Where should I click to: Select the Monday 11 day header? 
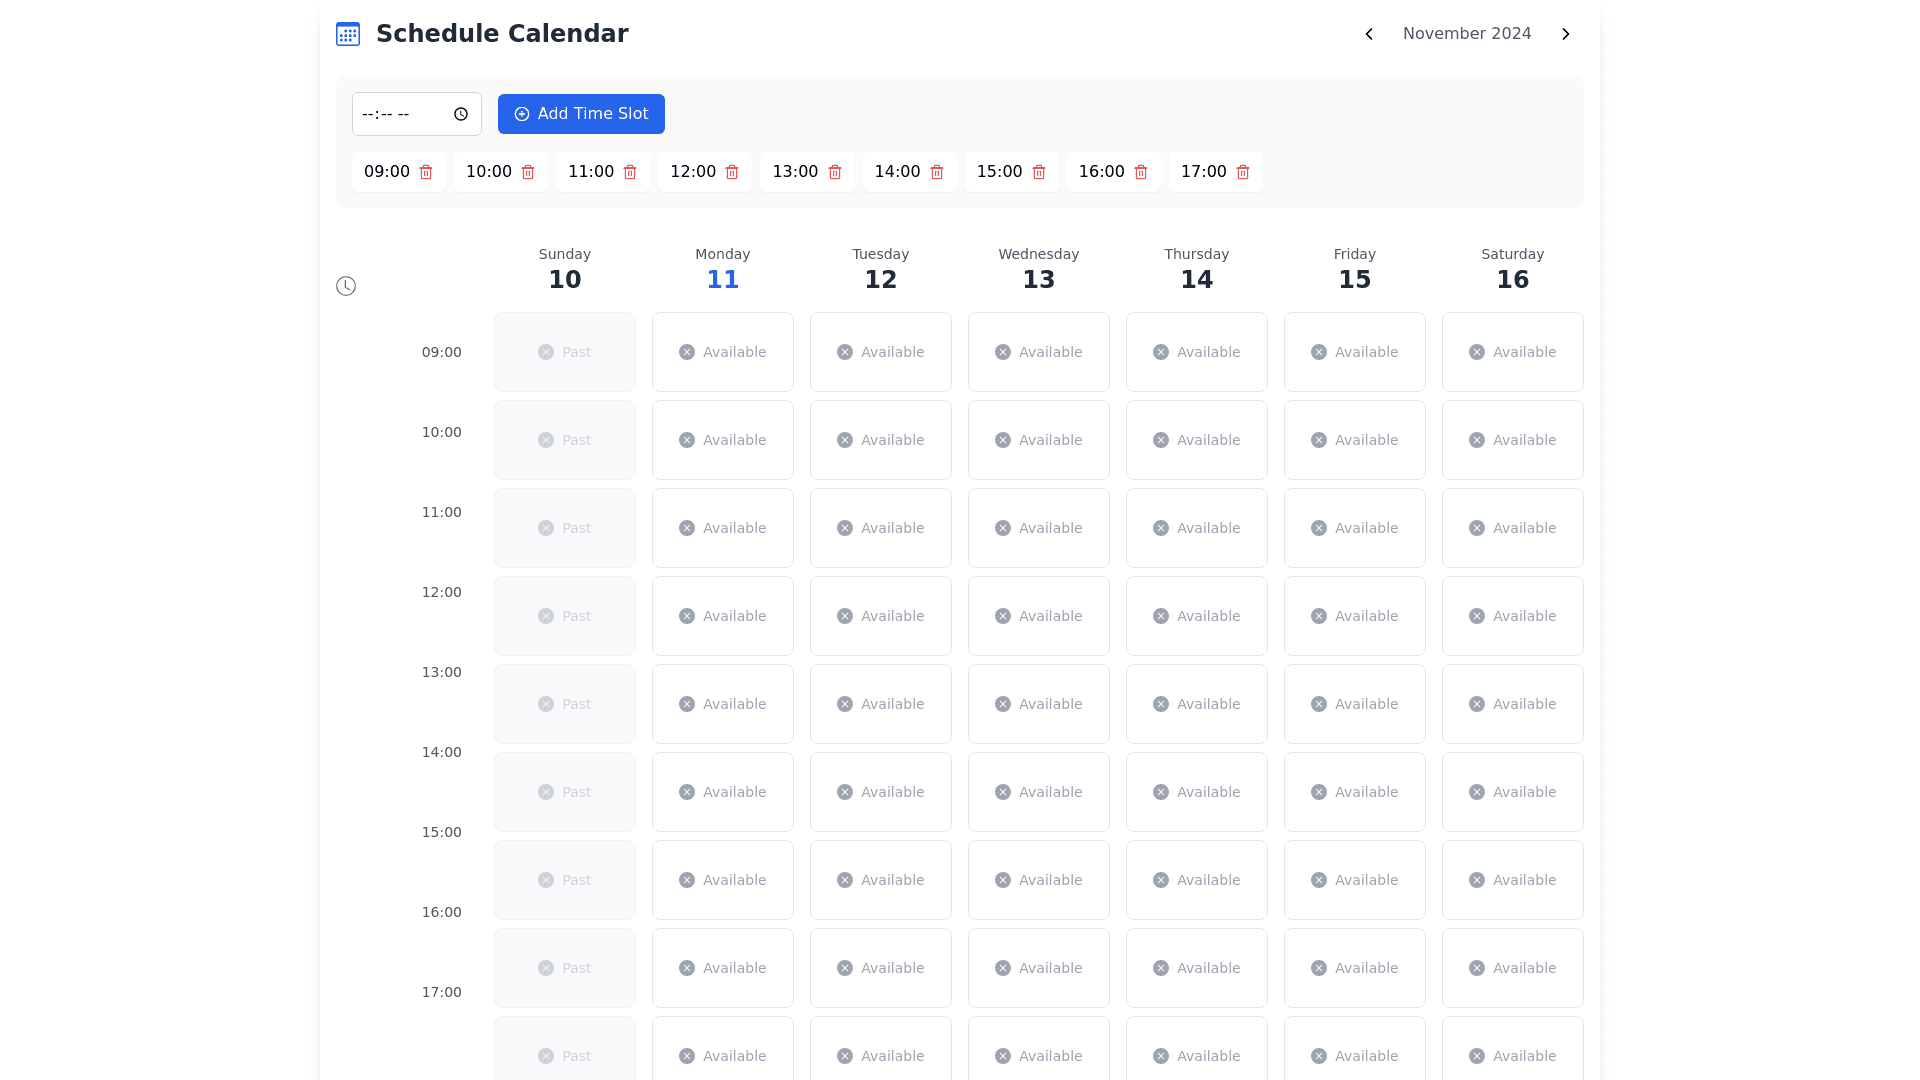click(x=722, y=270)
